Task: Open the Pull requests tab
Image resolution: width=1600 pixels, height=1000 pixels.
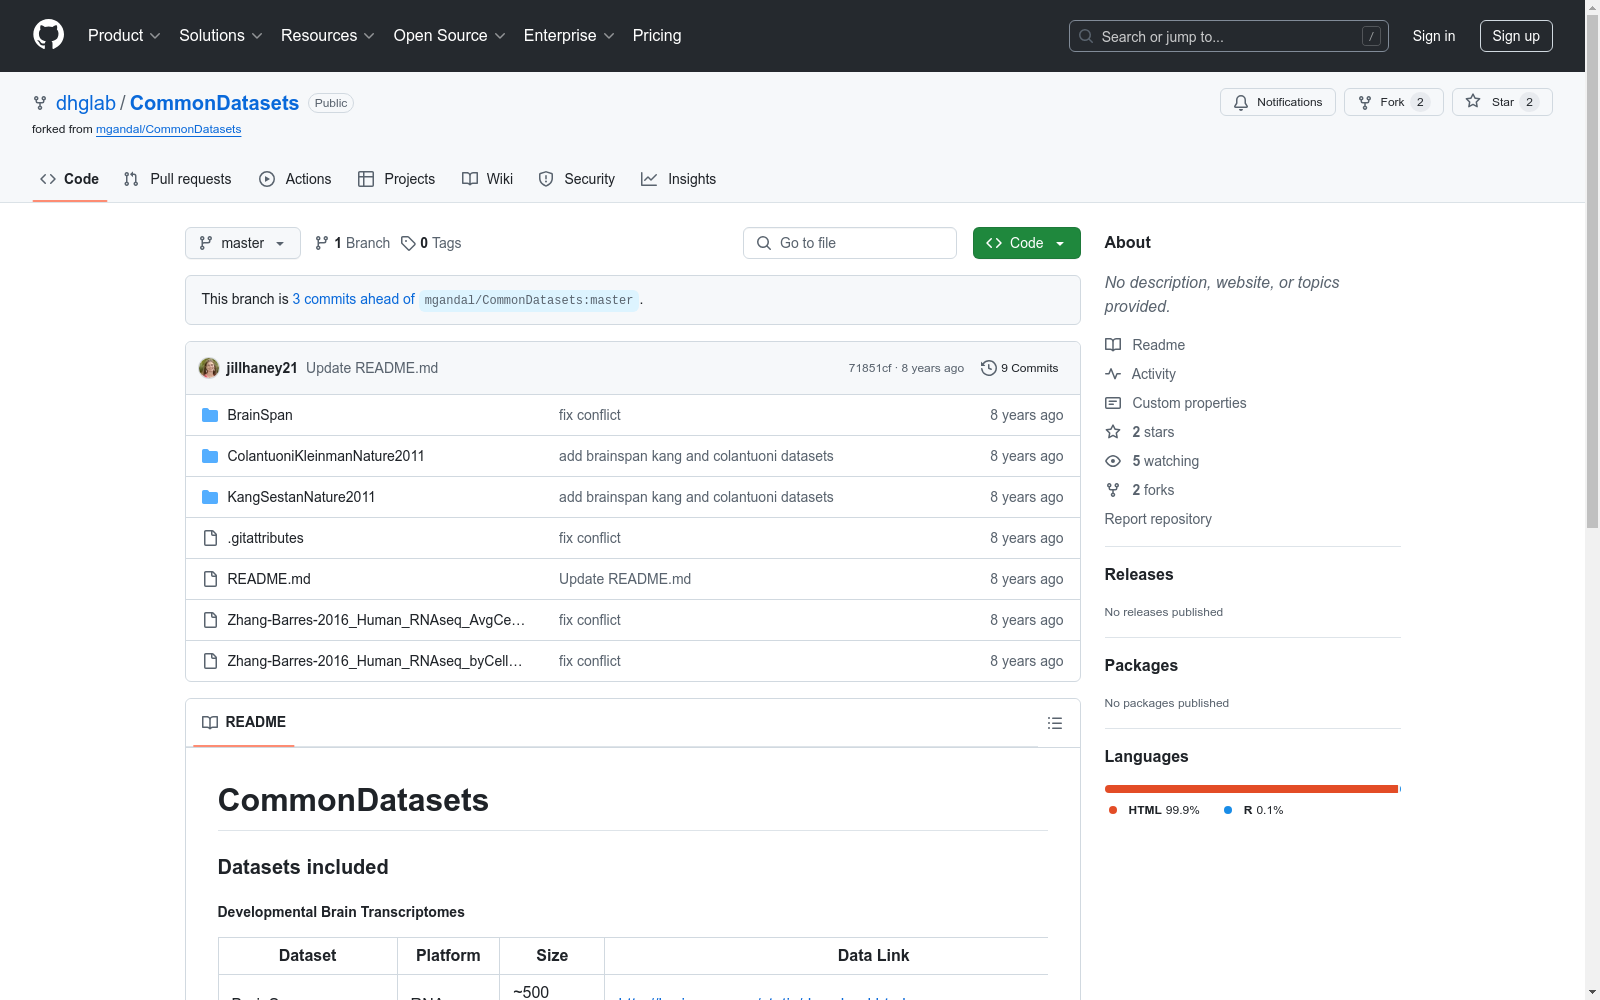Action: [x=178, y=179]
